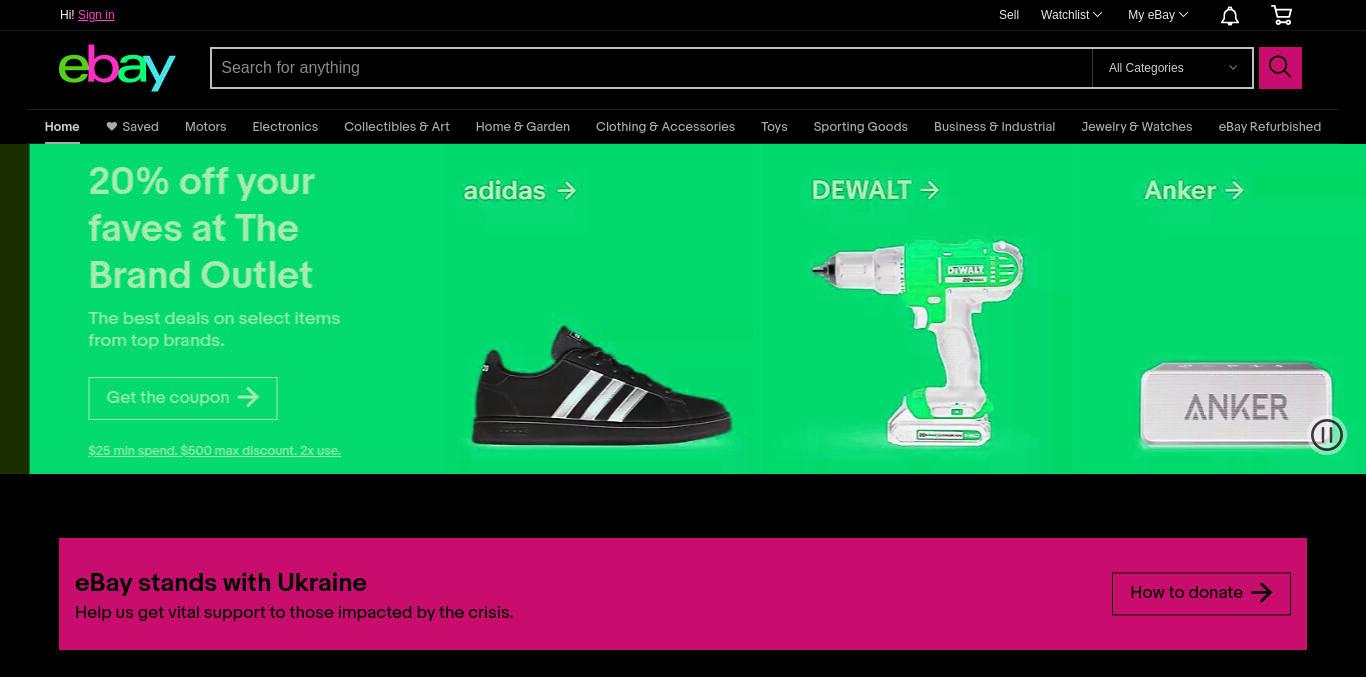
Task: Pause the banner carousel
Action: click(1327, 435)
